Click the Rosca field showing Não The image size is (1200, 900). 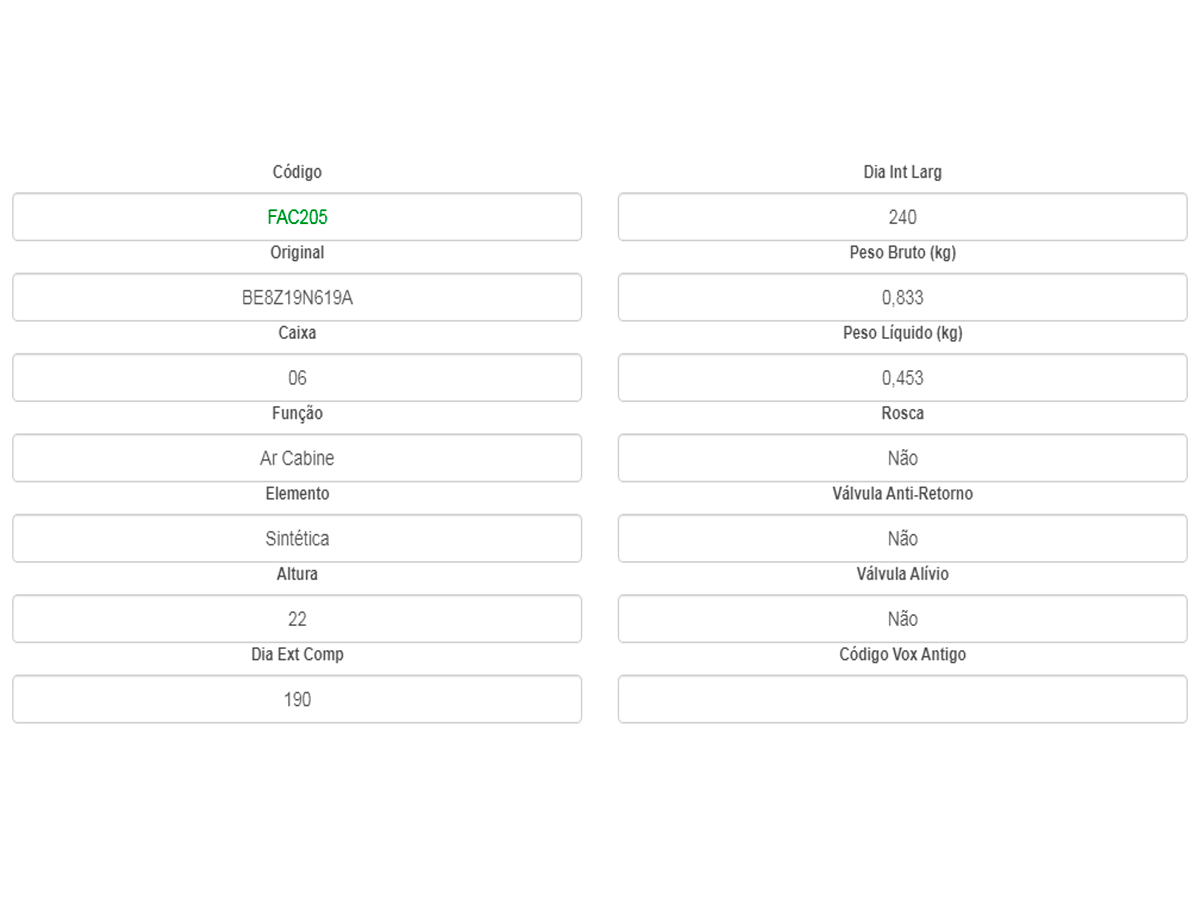pyautogui.click(x=902, y=458)
